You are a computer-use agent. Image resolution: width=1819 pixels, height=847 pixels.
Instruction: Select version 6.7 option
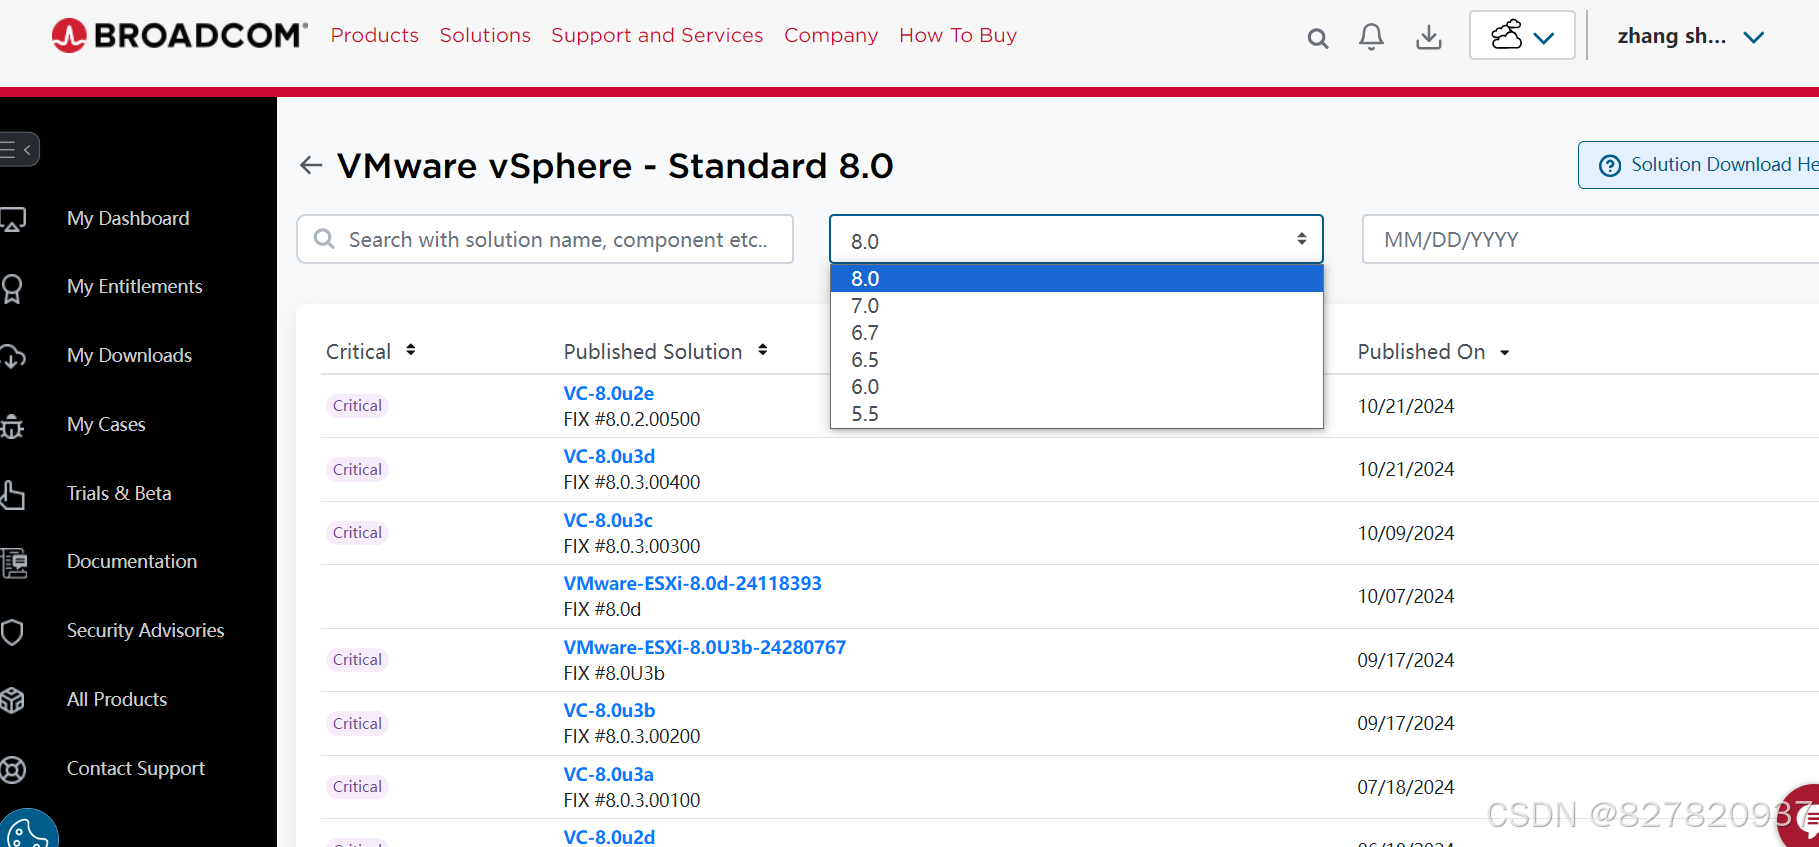tap(1076, 333)
